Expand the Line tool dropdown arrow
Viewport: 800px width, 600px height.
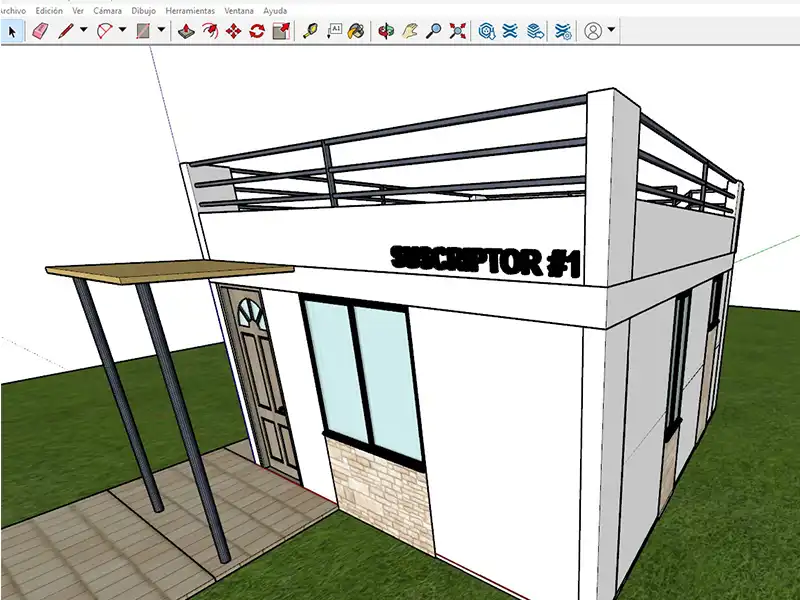(x=83, y=31)
